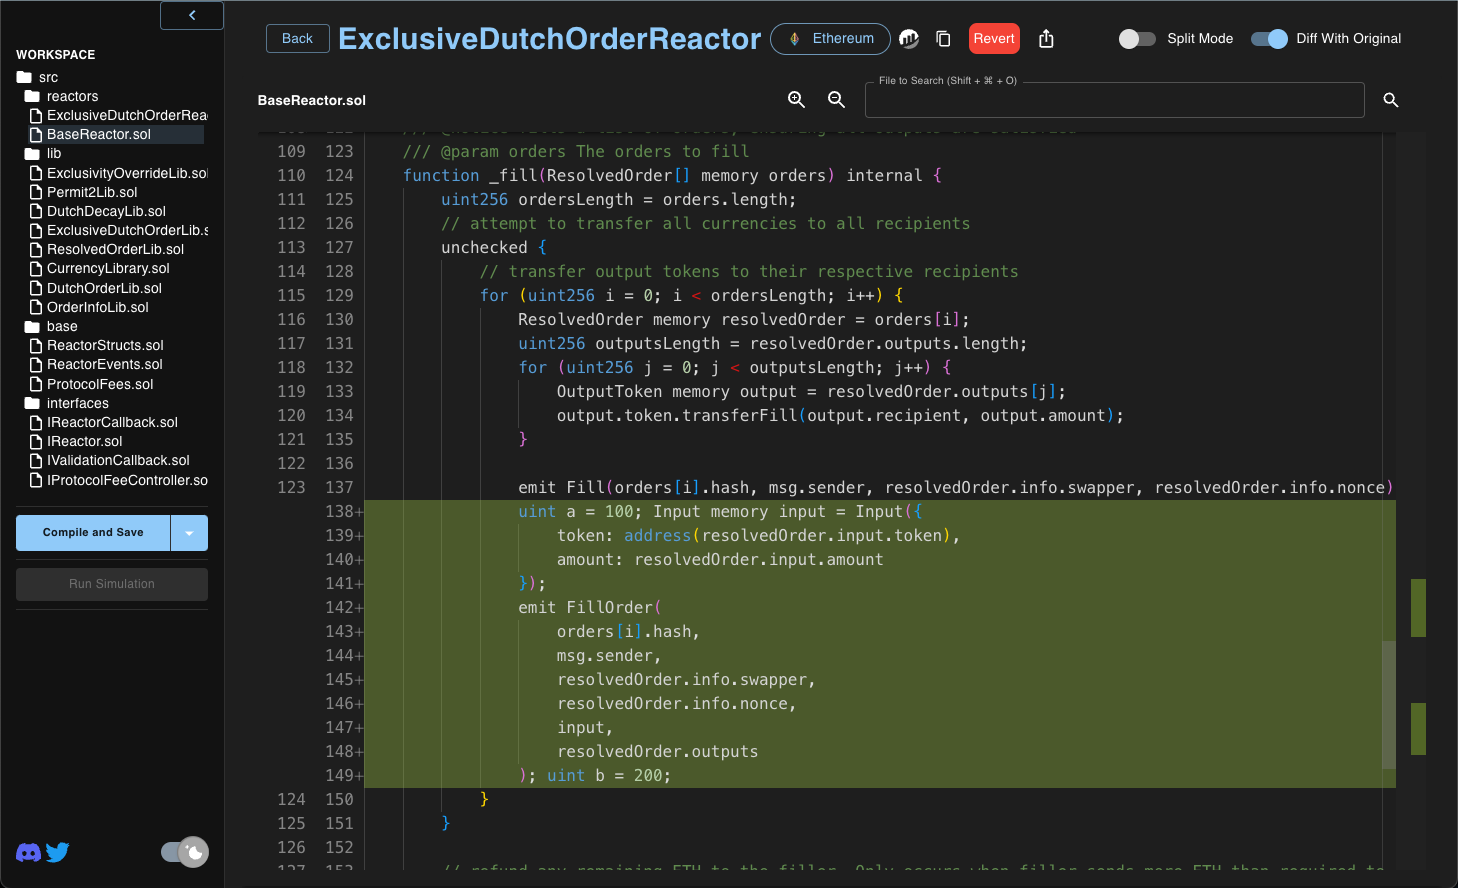Collapse the workspace sidebar chevron
This screenshot has width=1458, height=888.
[192, 15]
